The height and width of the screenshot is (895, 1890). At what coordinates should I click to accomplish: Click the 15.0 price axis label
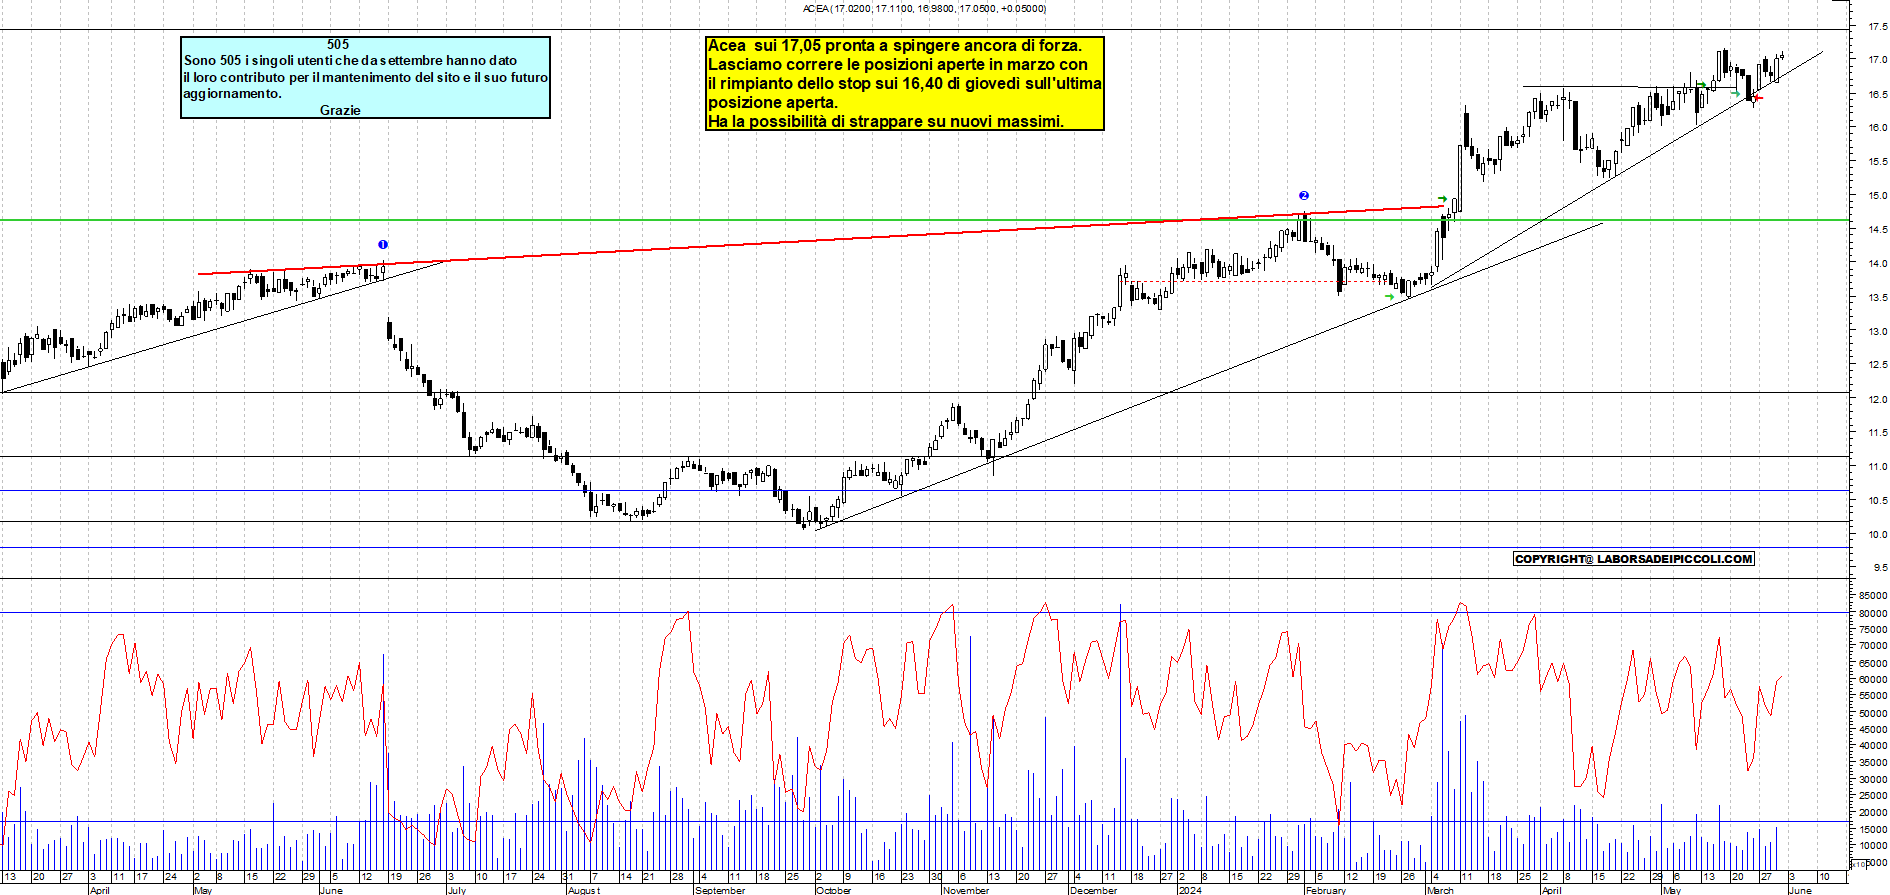pyautogui.click(x=1878, y=196)
